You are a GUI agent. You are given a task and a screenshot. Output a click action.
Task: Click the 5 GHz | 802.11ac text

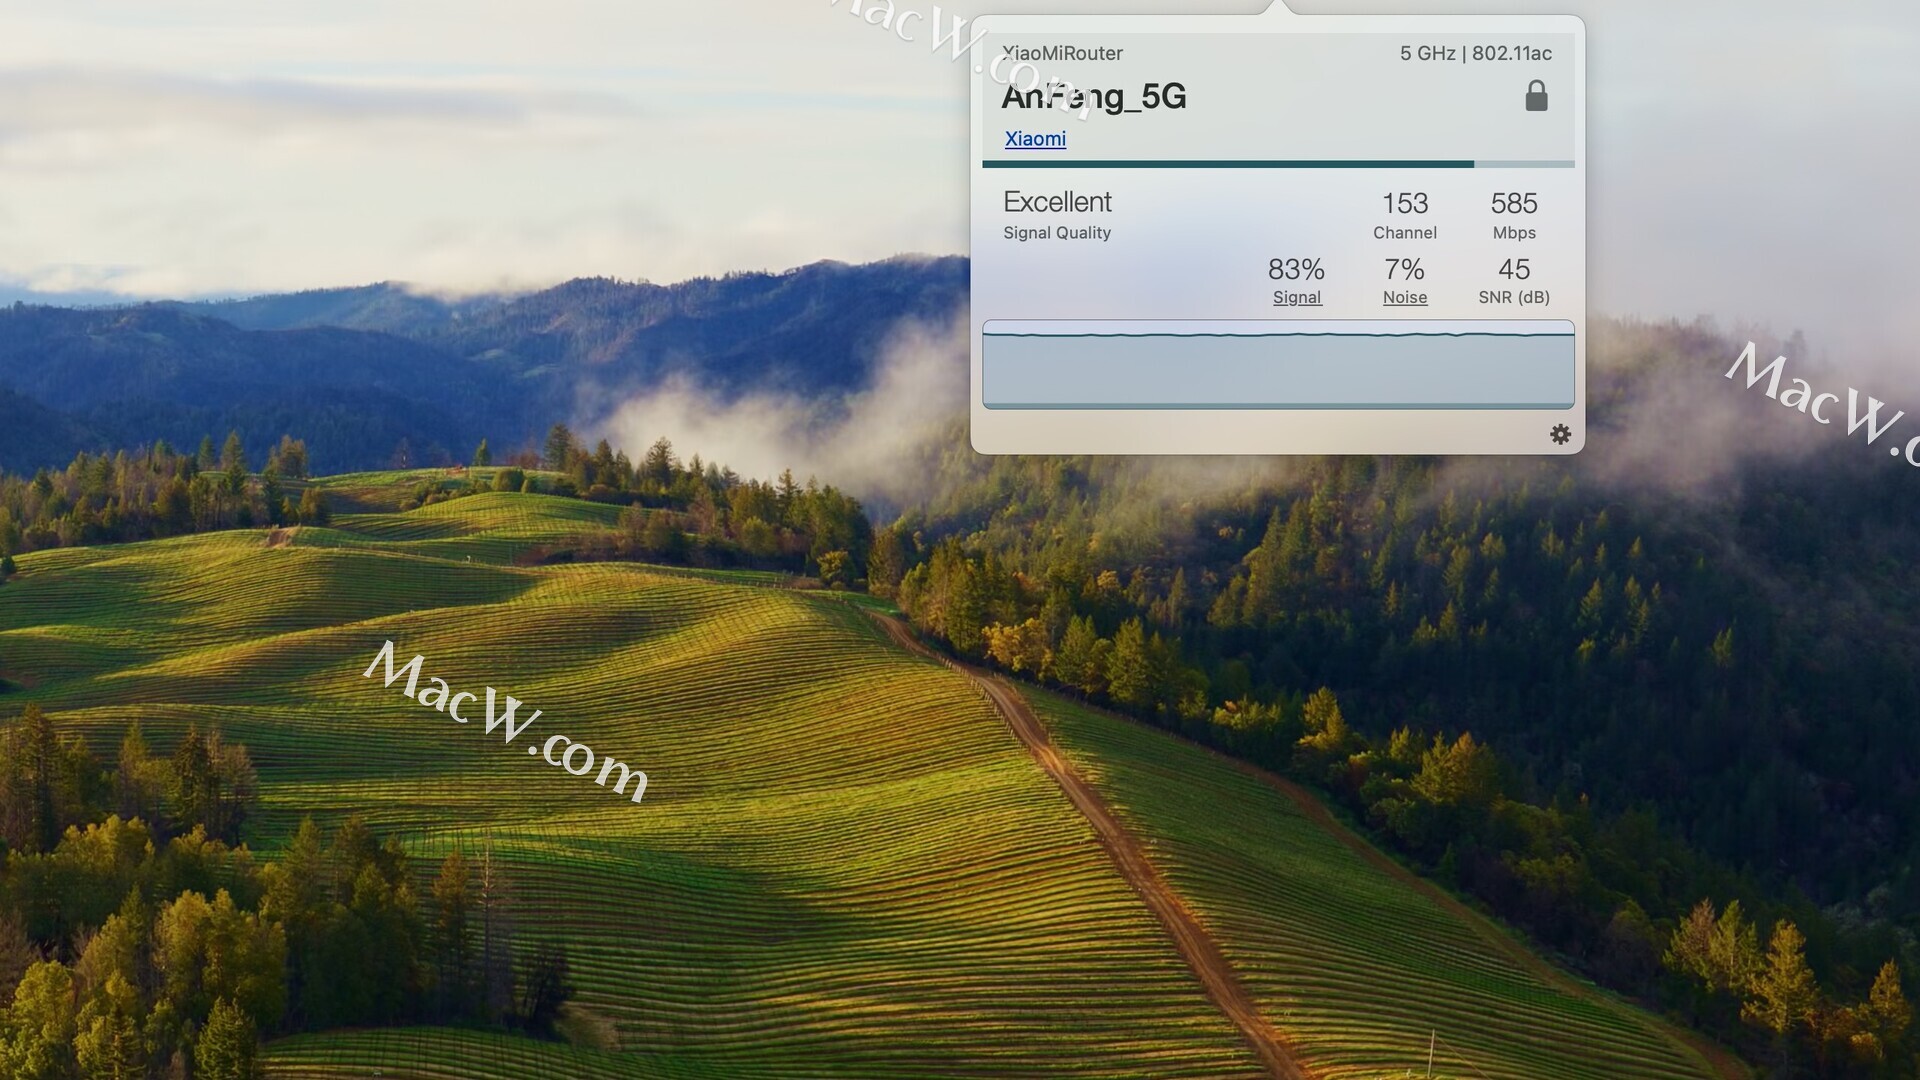coord(1475,53)
